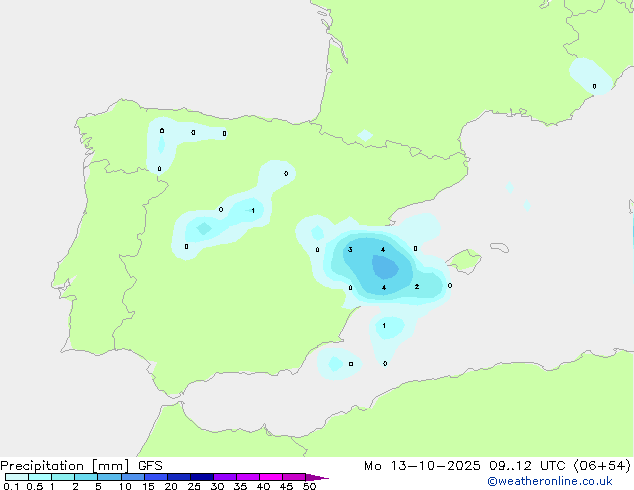Click the '20' legend scale label

(171, 486)
